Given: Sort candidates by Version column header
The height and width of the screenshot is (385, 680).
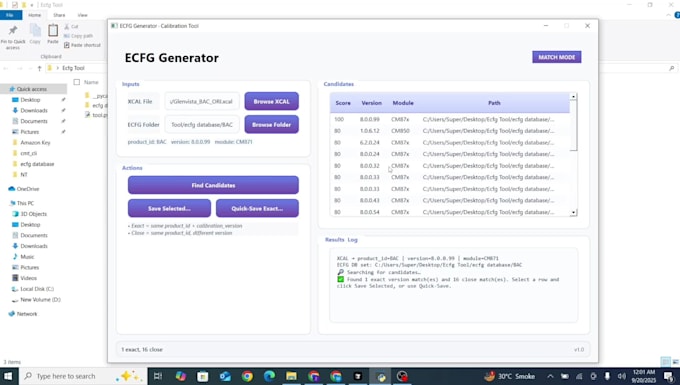Looking at the screenshot, I should (x=371, y=103).
